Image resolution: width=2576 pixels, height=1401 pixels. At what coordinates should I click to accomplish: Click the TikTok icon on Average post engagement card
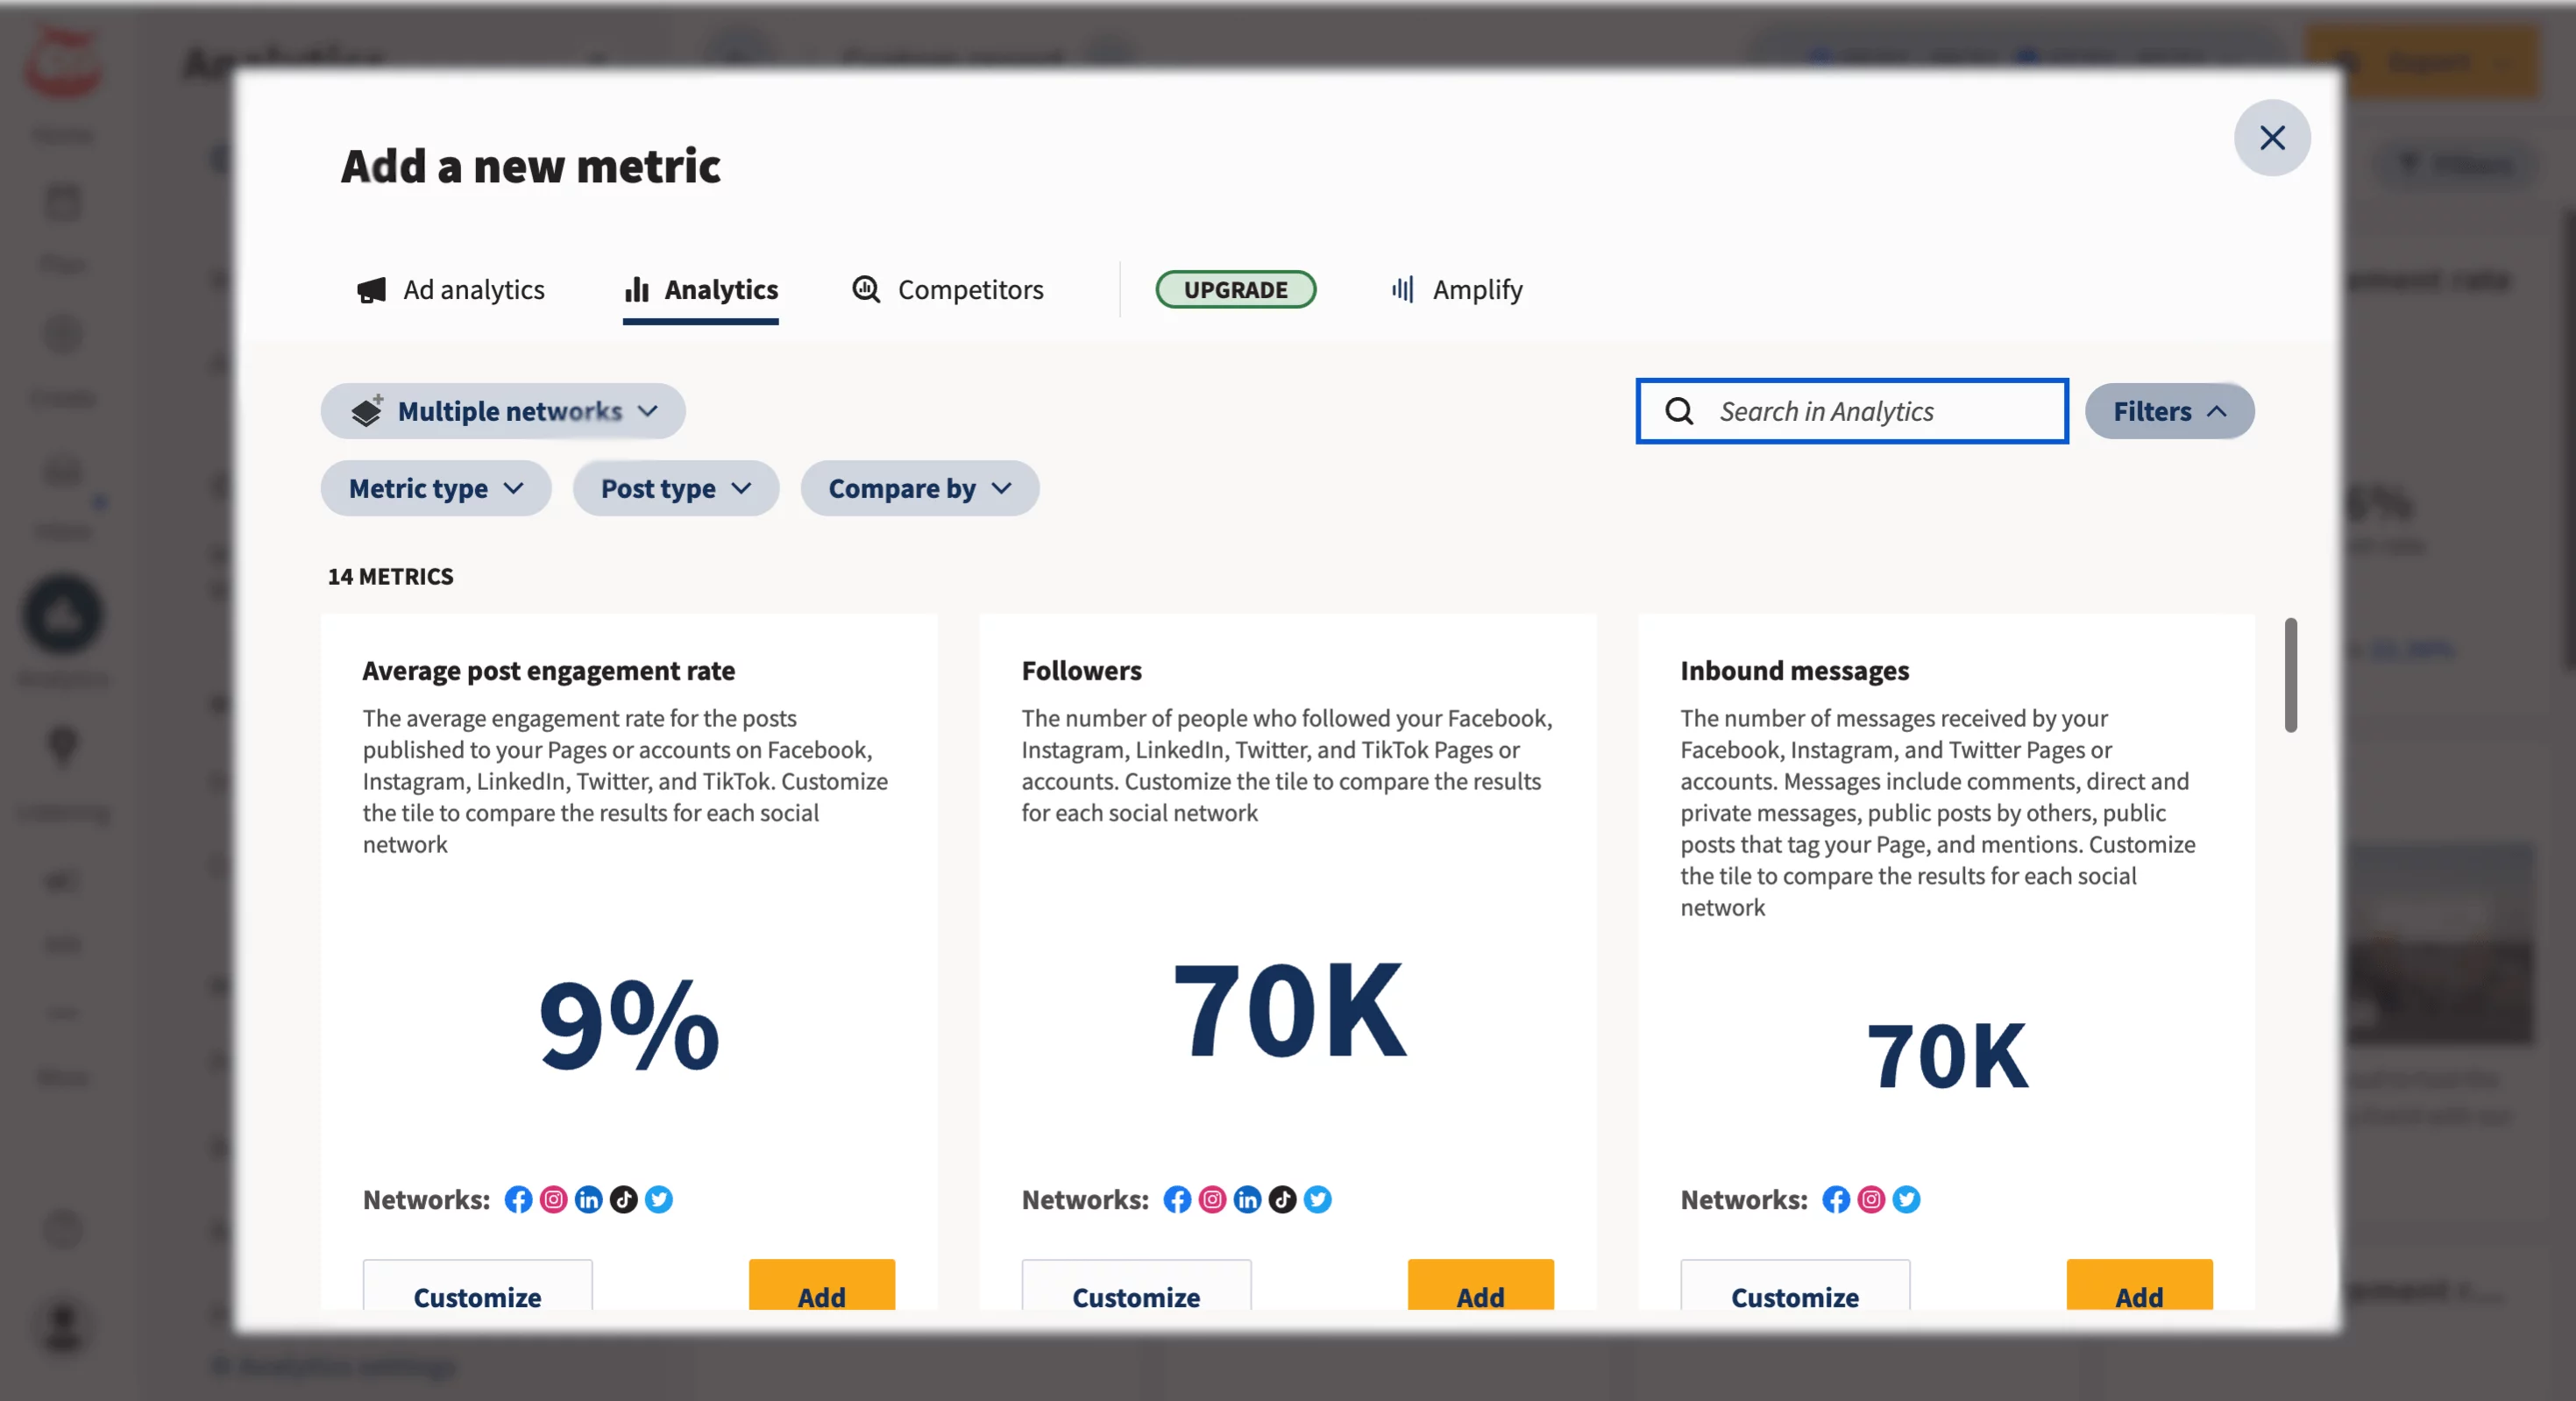click(624, 1199)
